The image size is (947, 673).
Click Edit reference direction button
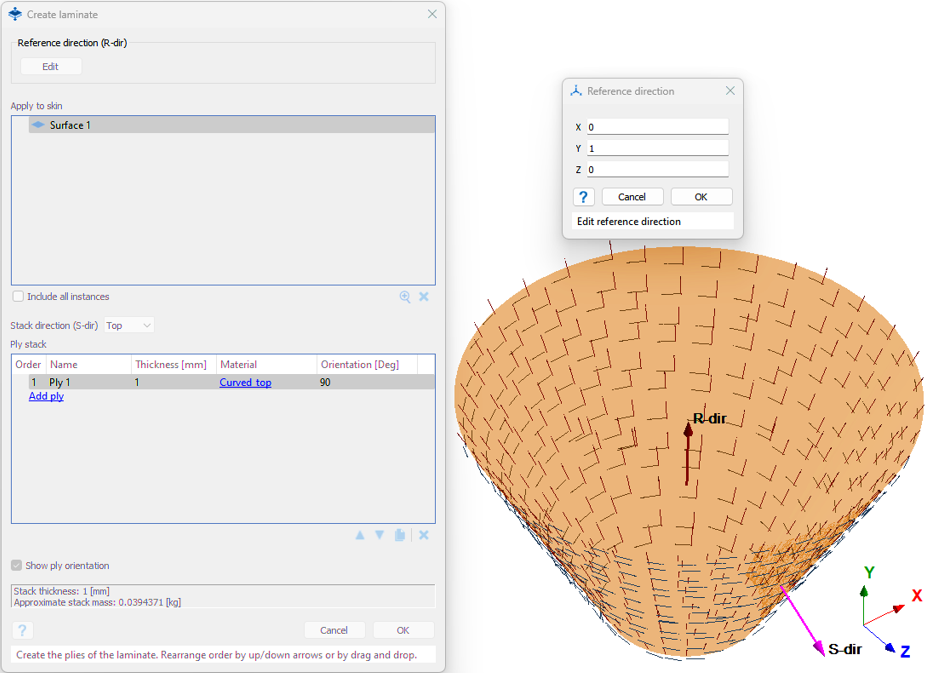tap(50, 67)
